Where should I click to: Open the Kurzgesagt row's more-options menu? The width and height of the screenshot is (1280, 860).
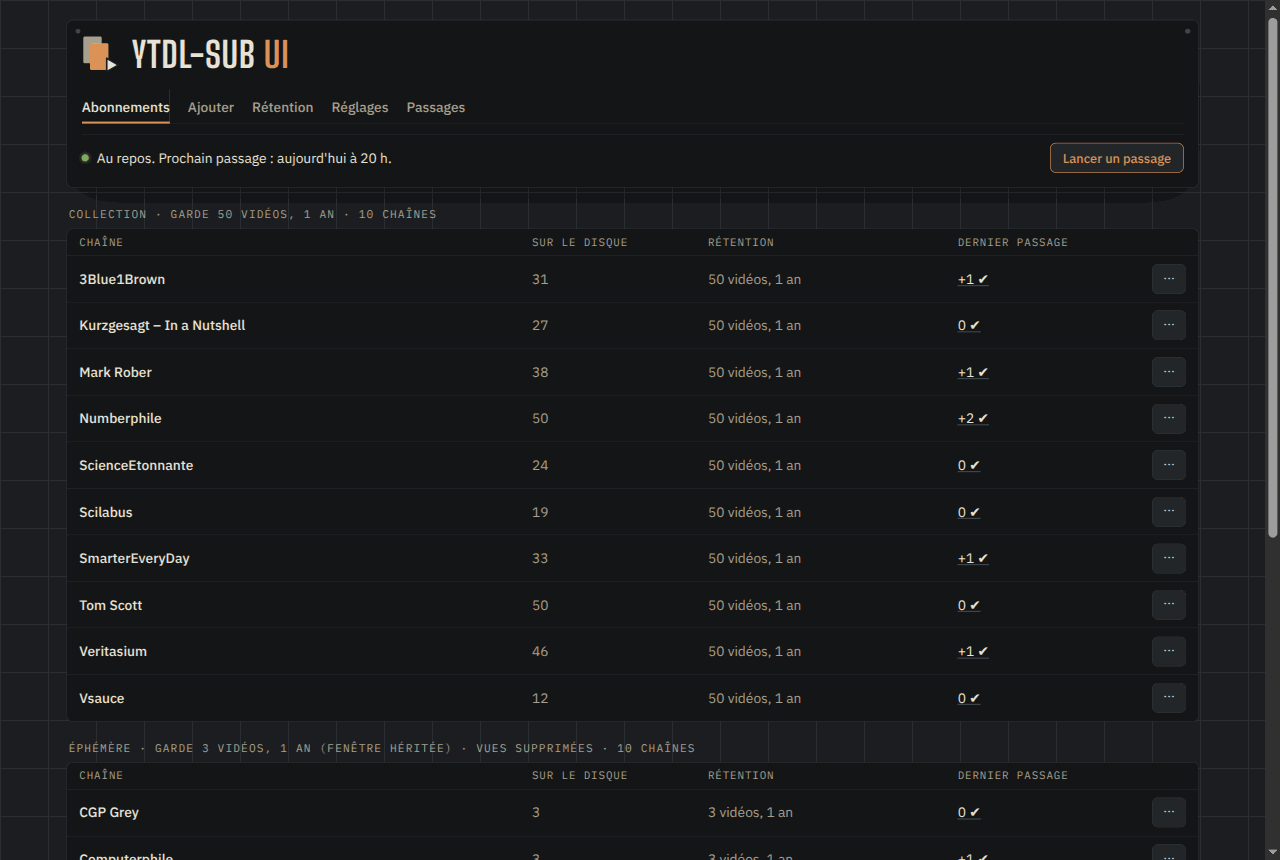(1169, 325)
